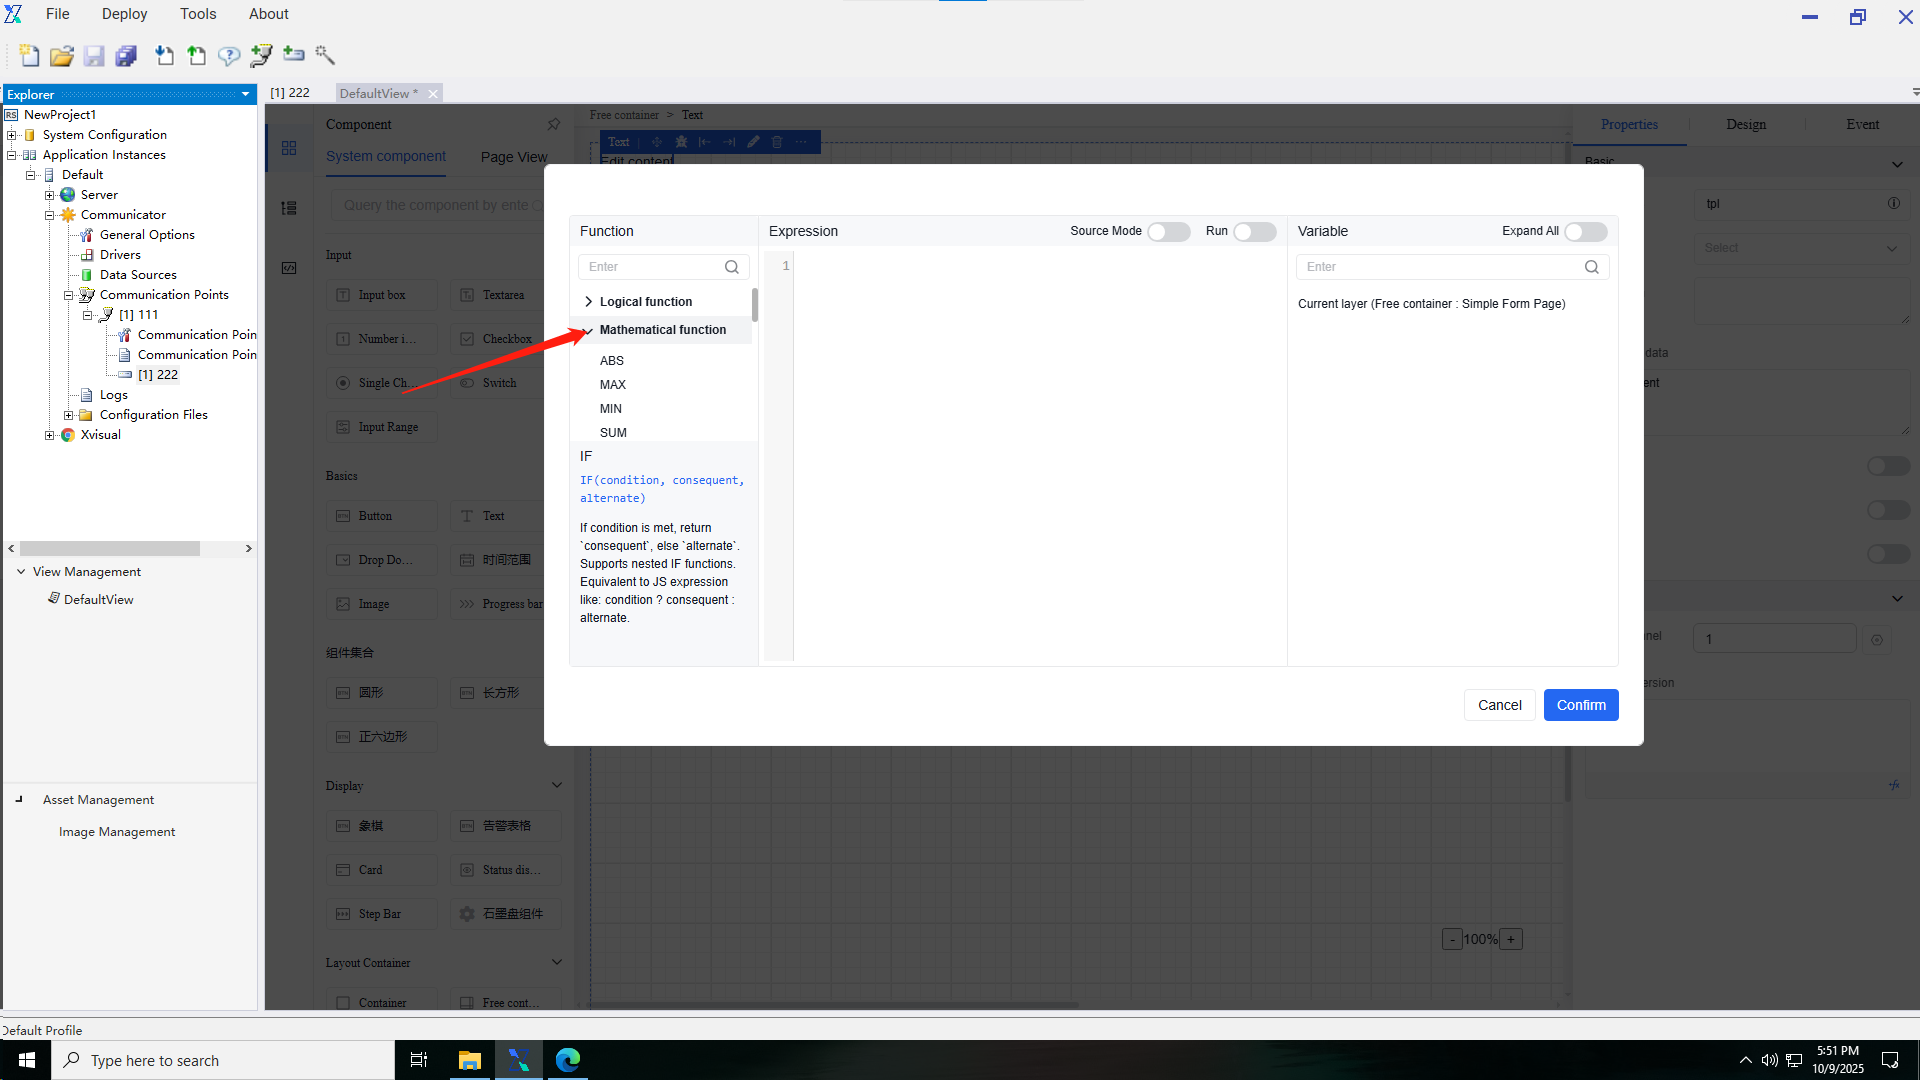The image size is (1920, 1080).
Task: Collapse the View Management section
Action: pyautogui.click(x=21, y=572)
